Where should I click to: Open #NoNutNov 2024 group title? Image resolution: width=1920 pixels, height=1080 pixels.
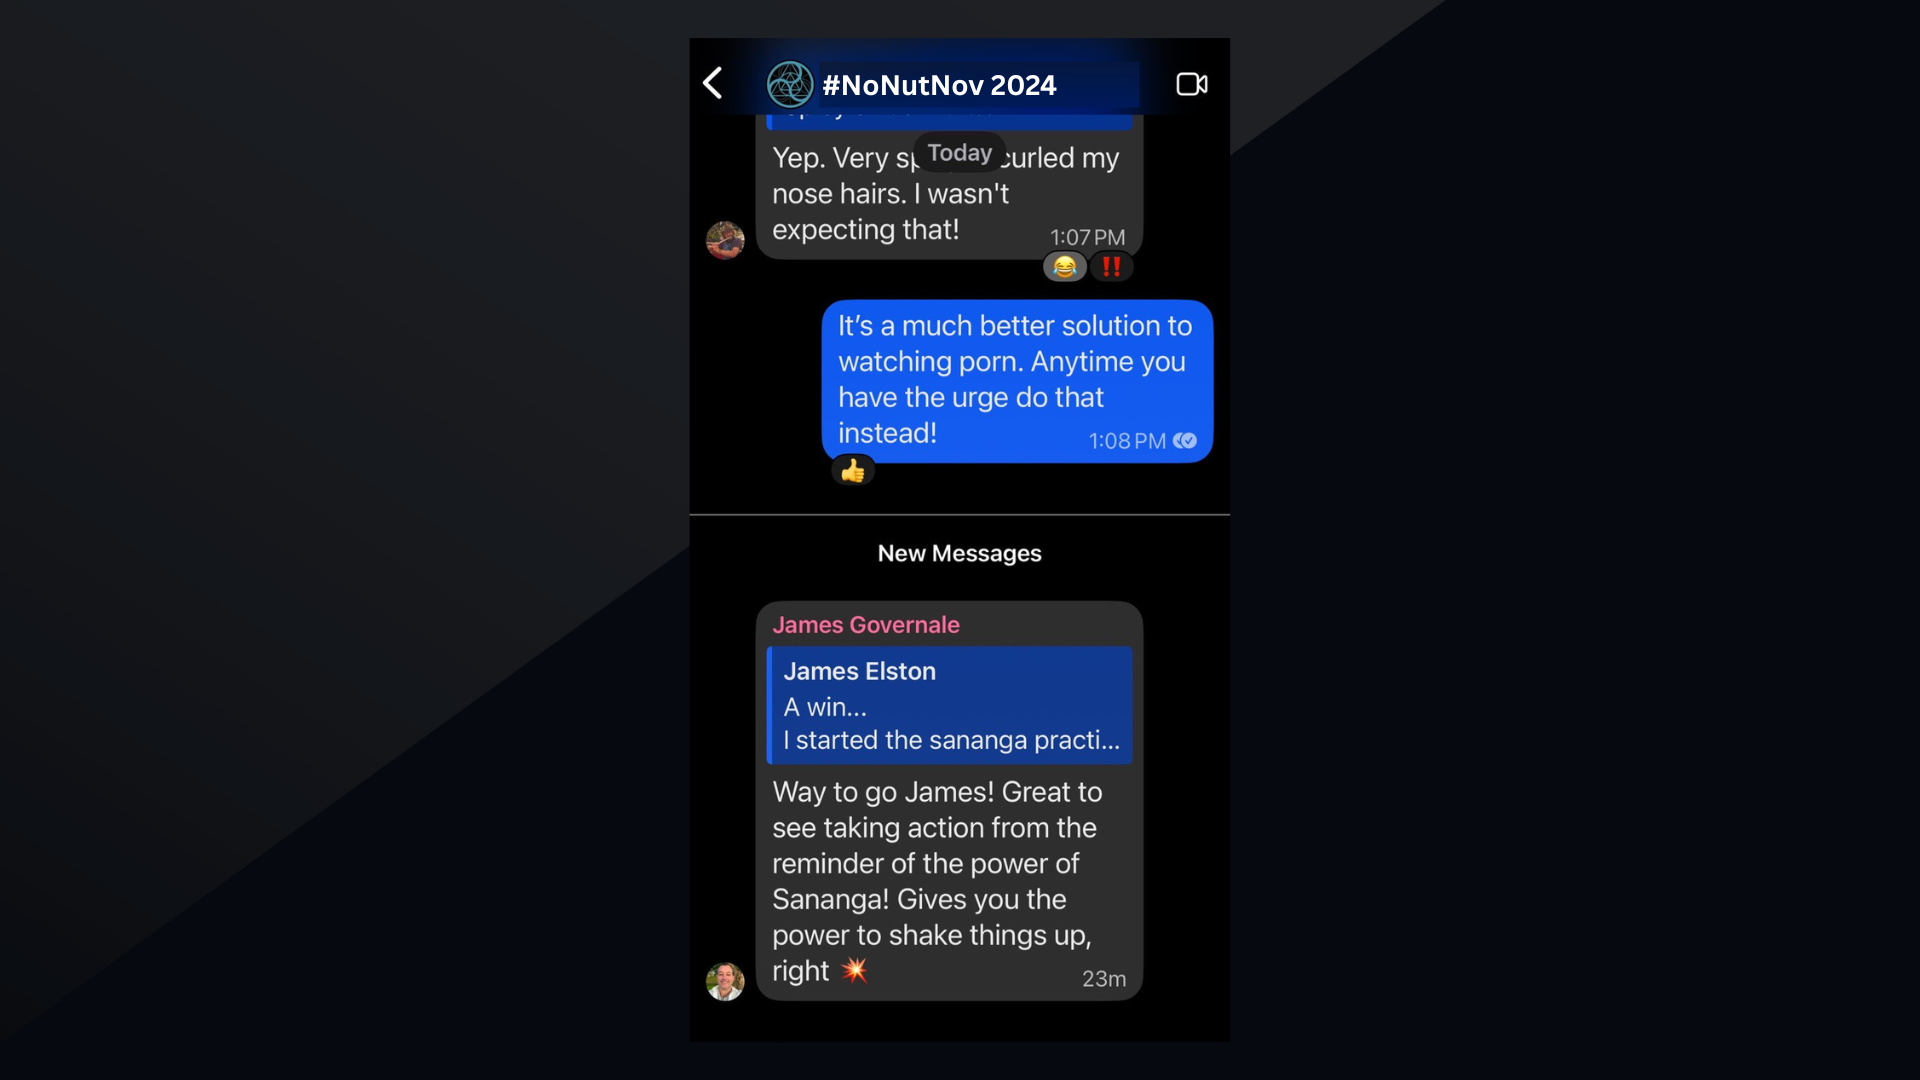(938, 85)
